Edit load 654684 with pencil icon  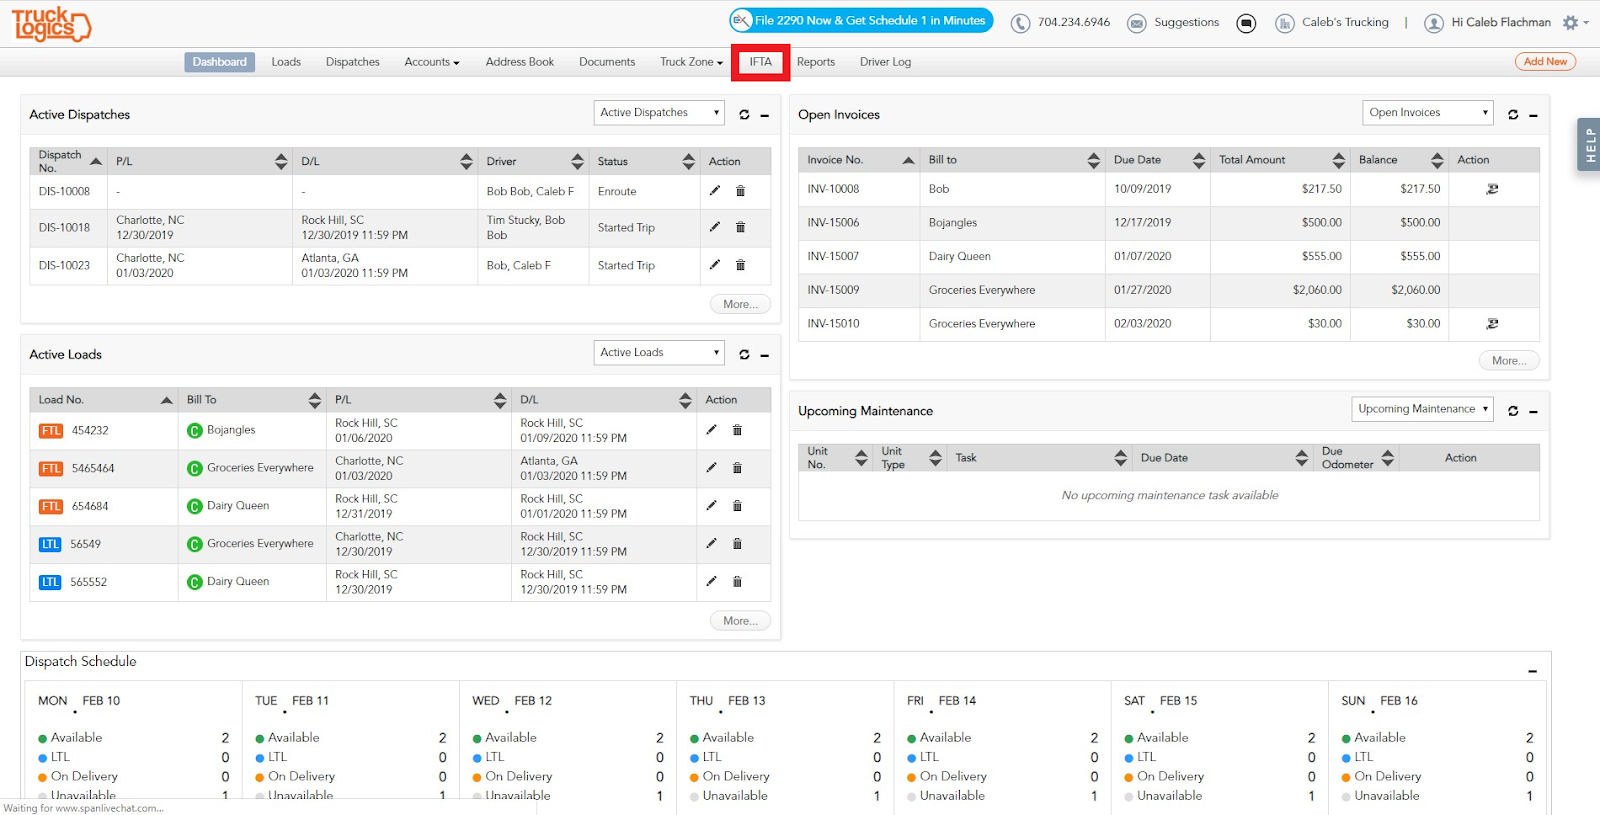711,505
